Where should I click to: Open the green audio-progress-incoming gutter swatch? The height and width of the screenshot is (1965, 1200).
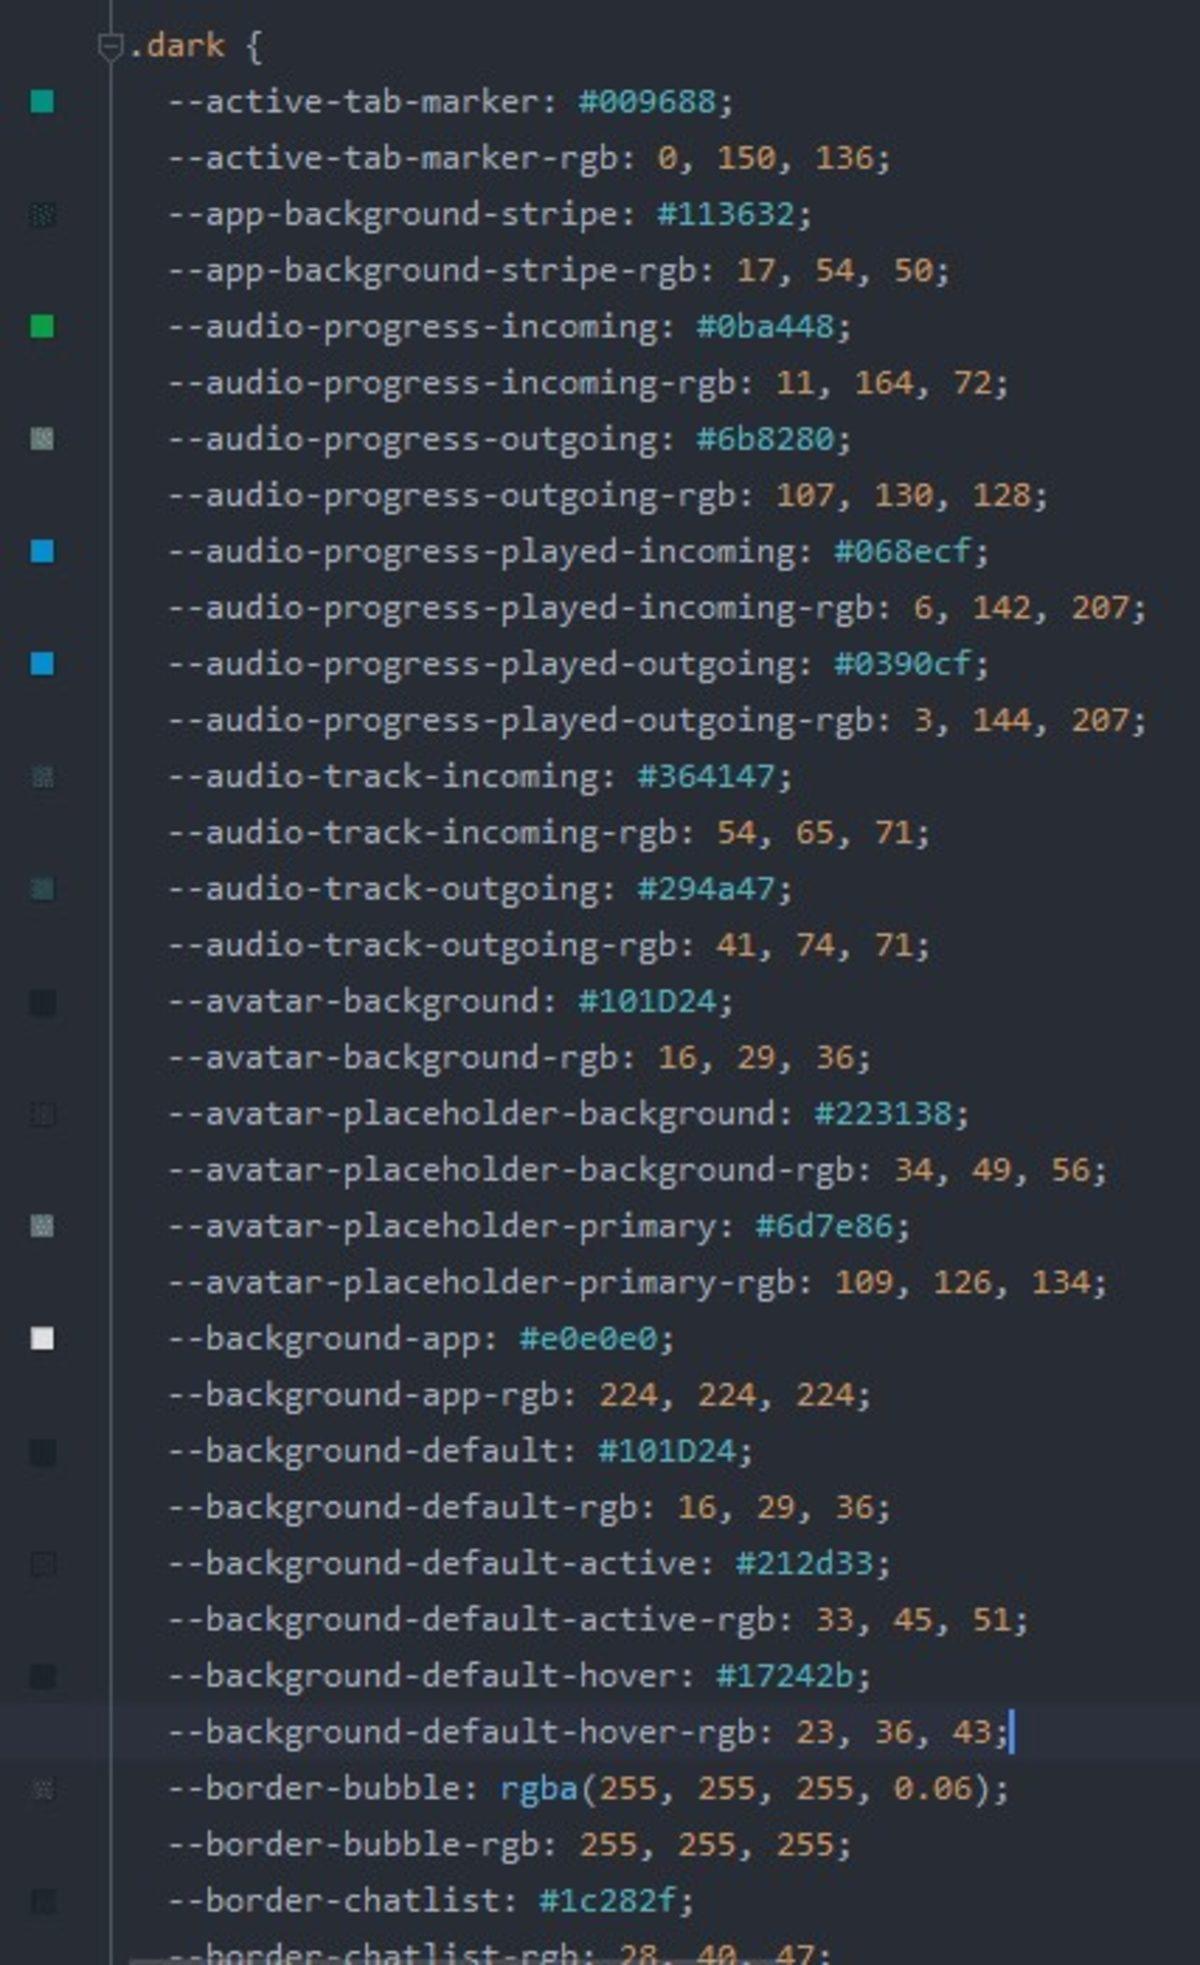[x=42, y=326]
